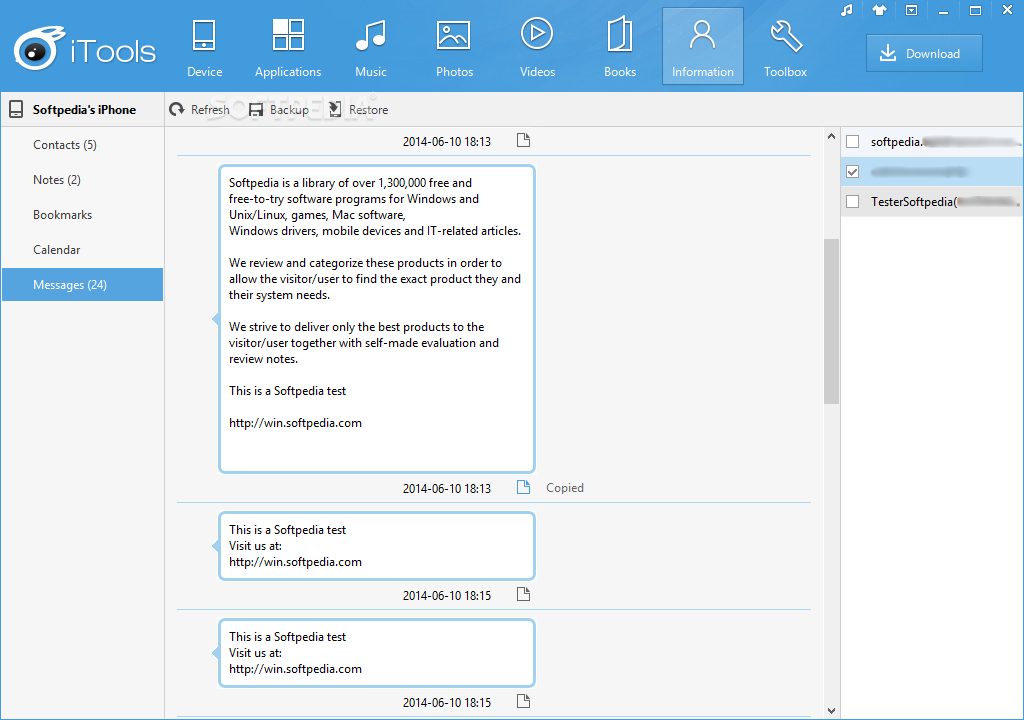
Task: Check the softpedia. conversation checkbox
Action: 852,142
